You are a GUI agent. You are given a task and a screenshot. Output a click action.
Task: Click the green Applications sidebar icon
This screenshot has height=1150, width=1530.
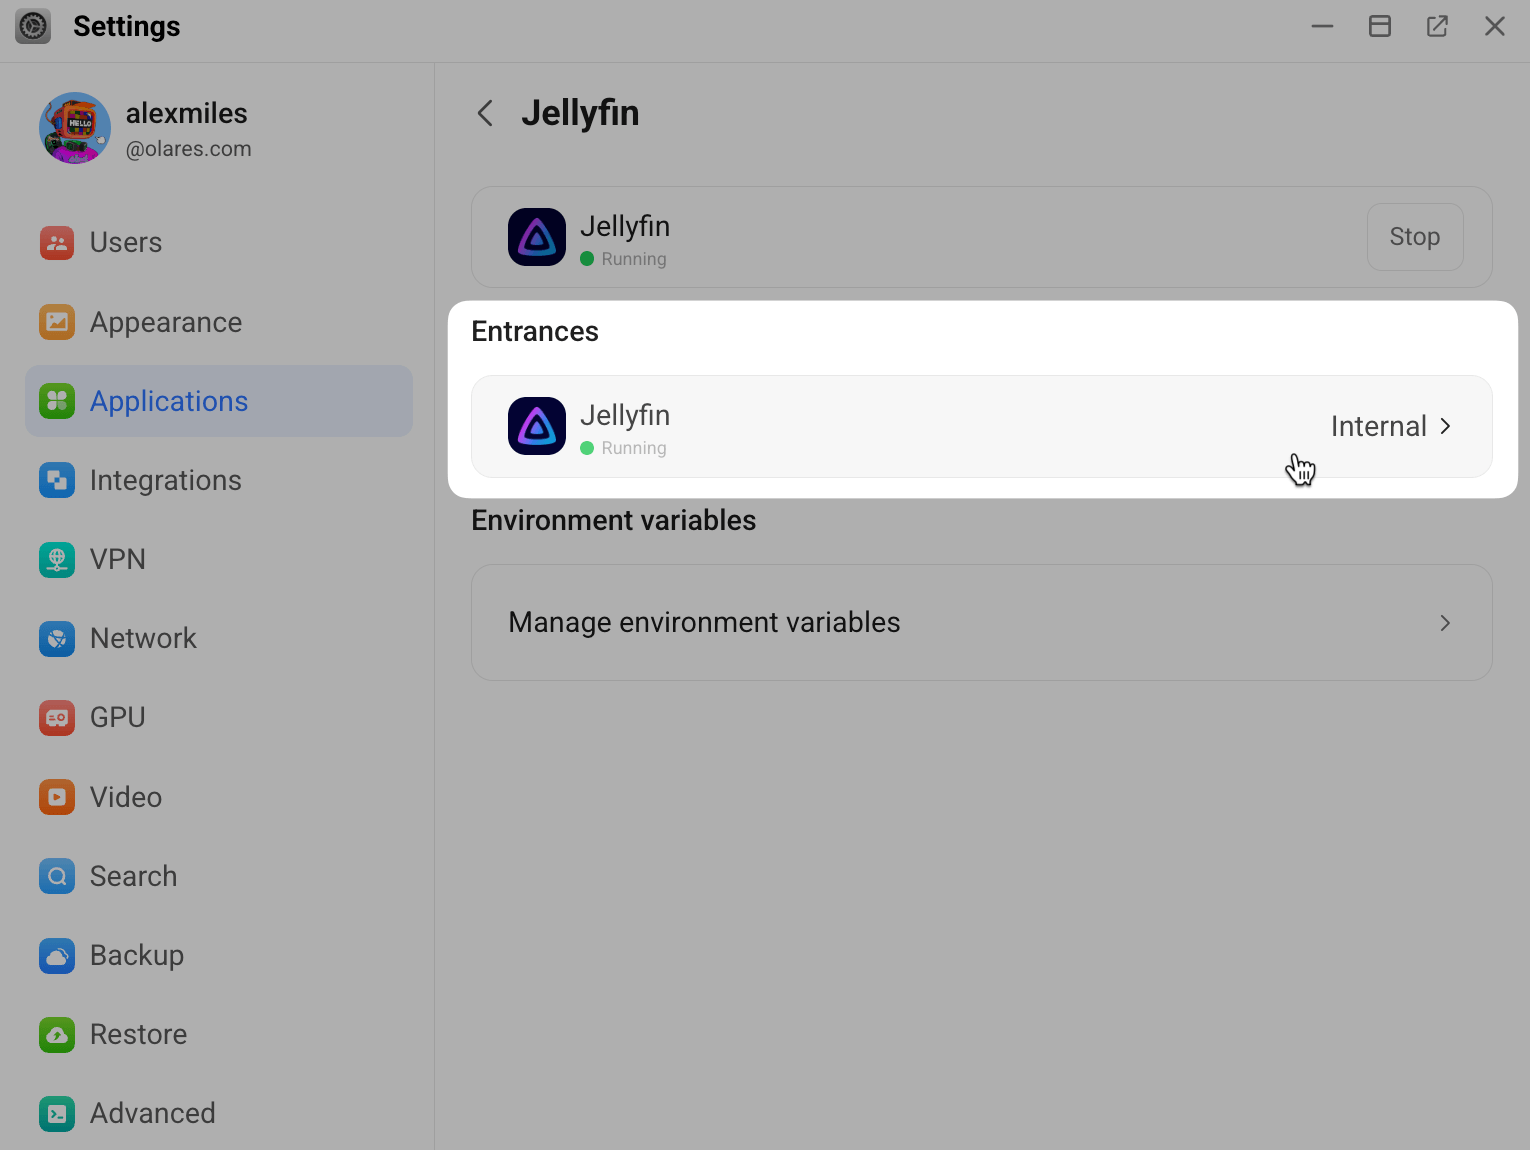(57, 401)
